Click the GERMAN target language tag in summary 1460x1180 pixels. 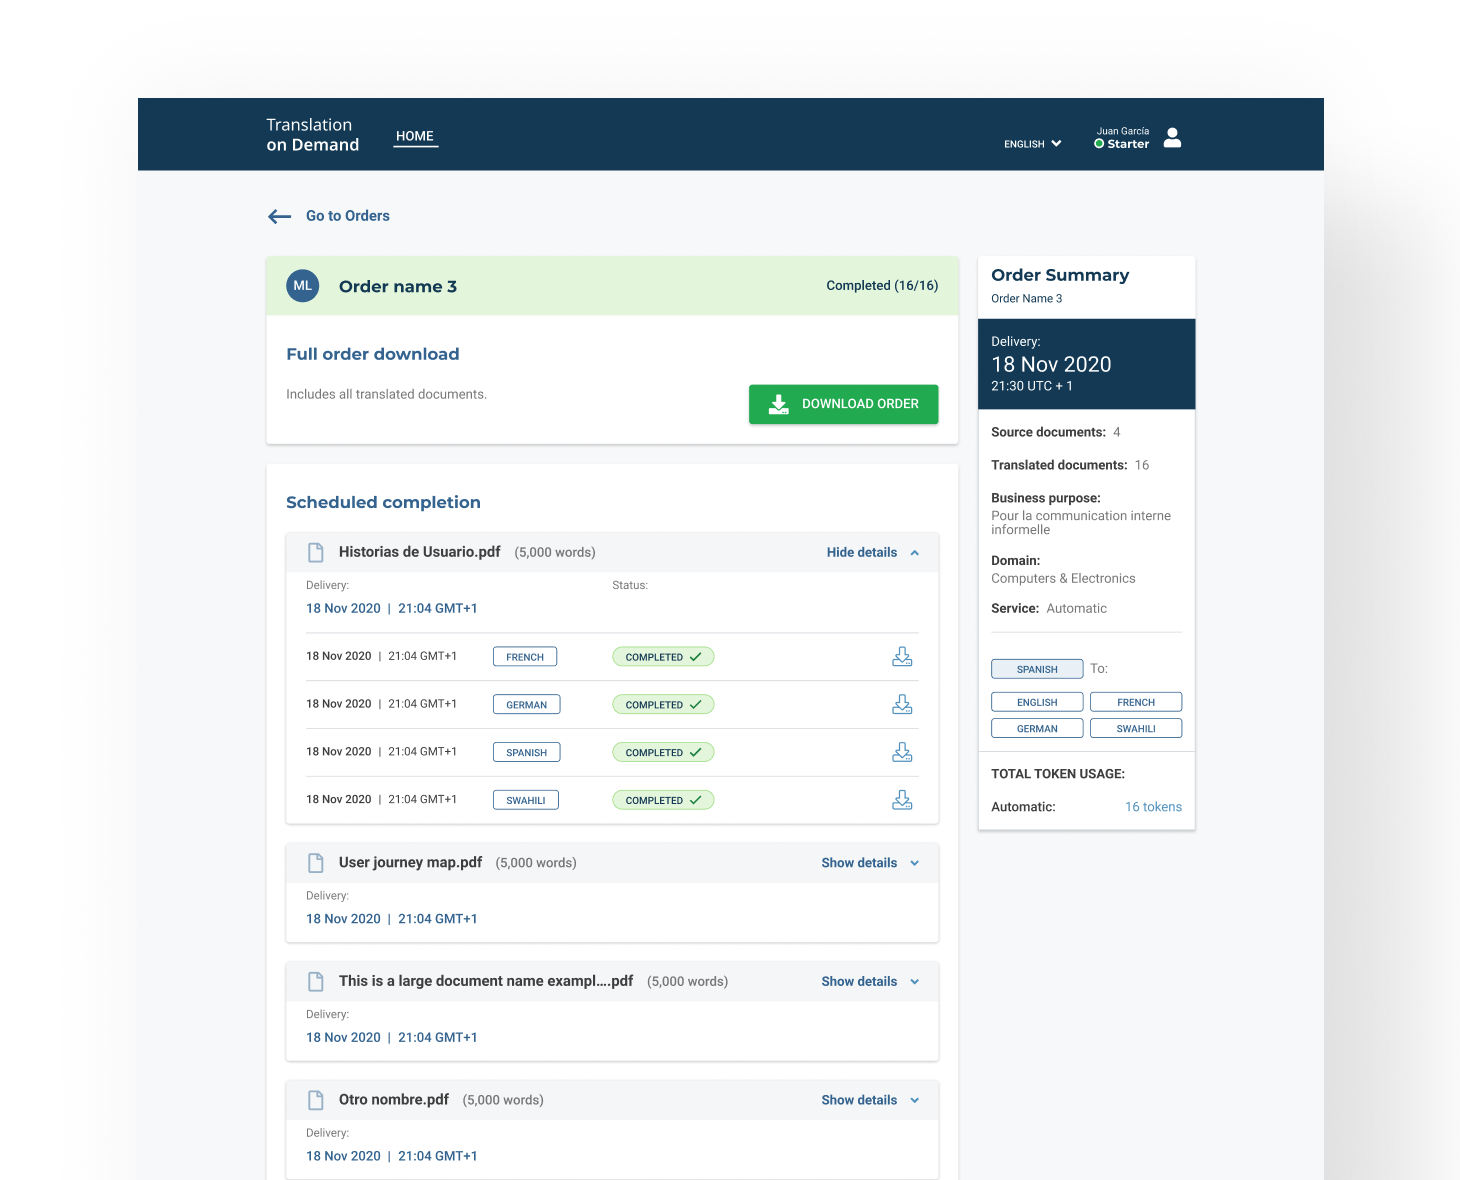(1037, 729)
